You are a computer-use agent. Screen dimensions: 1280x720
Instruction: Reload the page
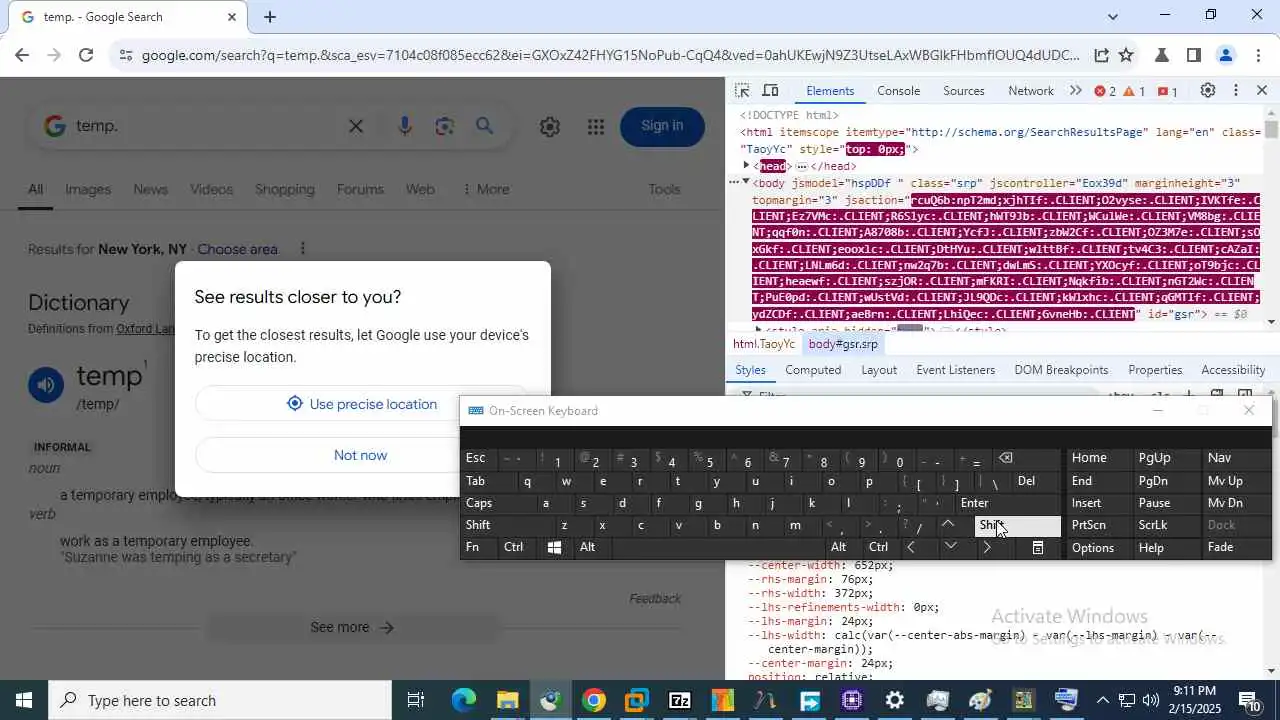[86, 55]
